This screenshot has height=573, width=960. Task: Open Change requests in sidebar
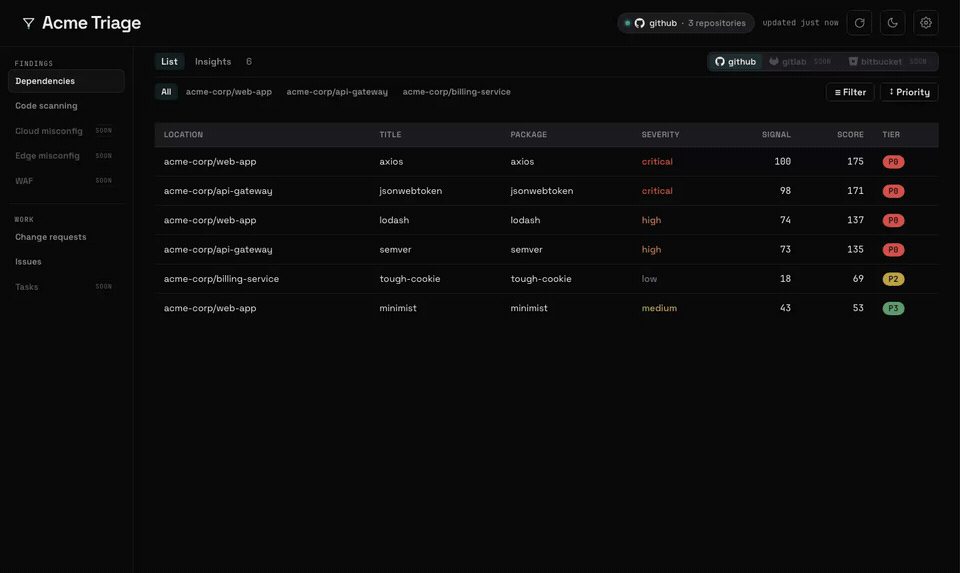point(66,237)
